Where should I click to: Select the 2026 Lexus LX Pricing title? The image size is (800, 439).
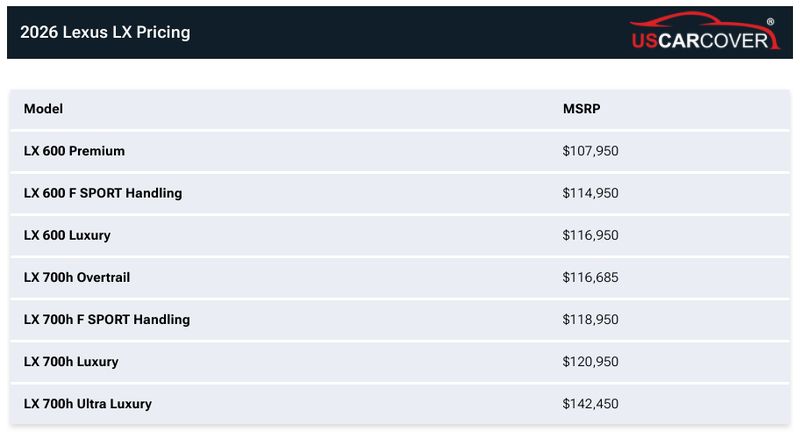[105, 32]
